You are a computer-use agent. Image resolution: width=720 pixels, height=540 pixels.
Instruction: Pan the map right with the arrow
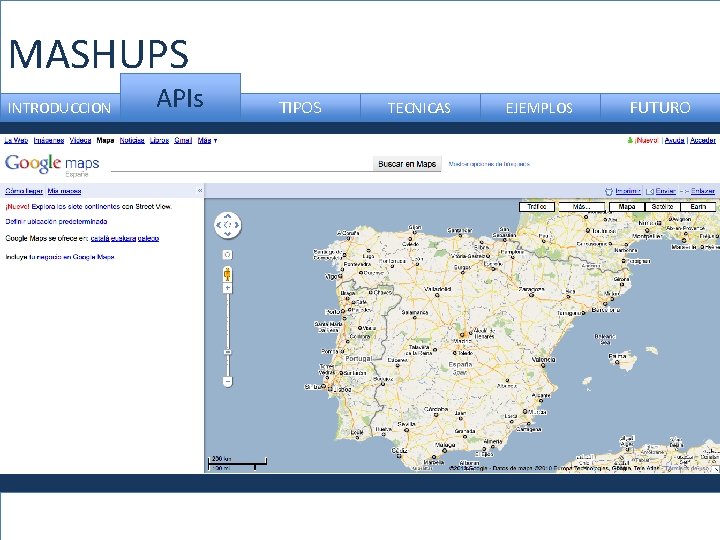coord(236,225)
